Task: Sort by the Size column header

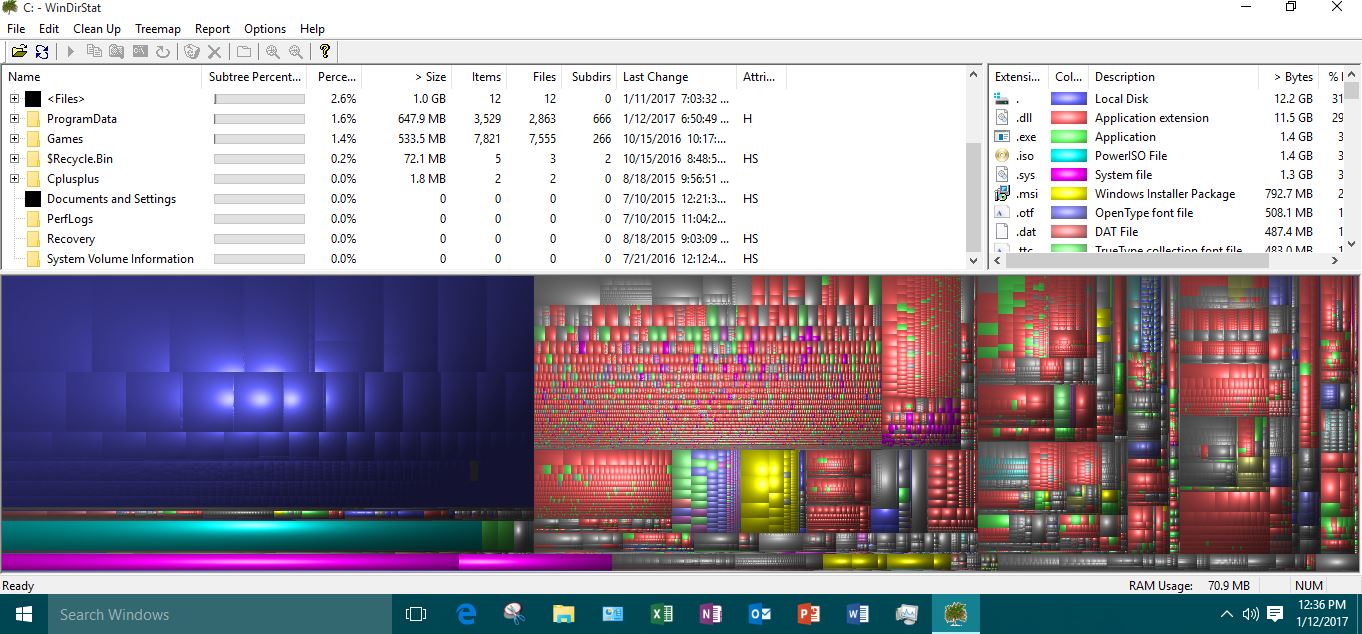Action: pos(406,77)
